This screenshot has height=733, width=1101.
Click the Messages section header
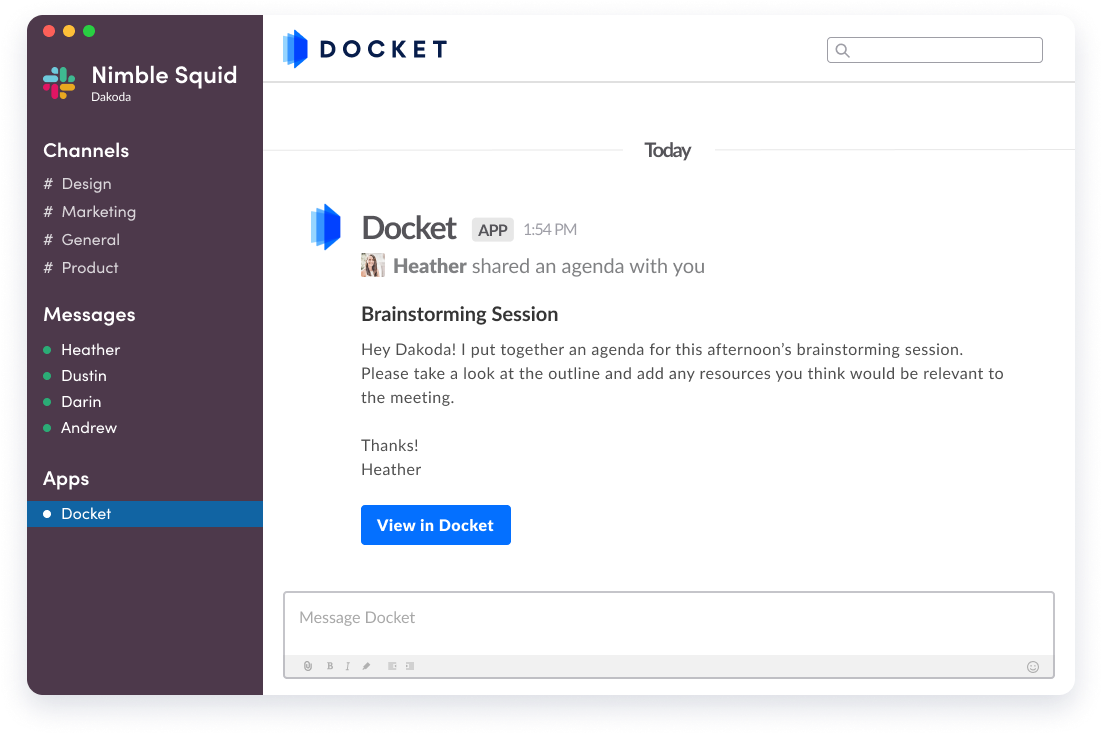(89, 315)
